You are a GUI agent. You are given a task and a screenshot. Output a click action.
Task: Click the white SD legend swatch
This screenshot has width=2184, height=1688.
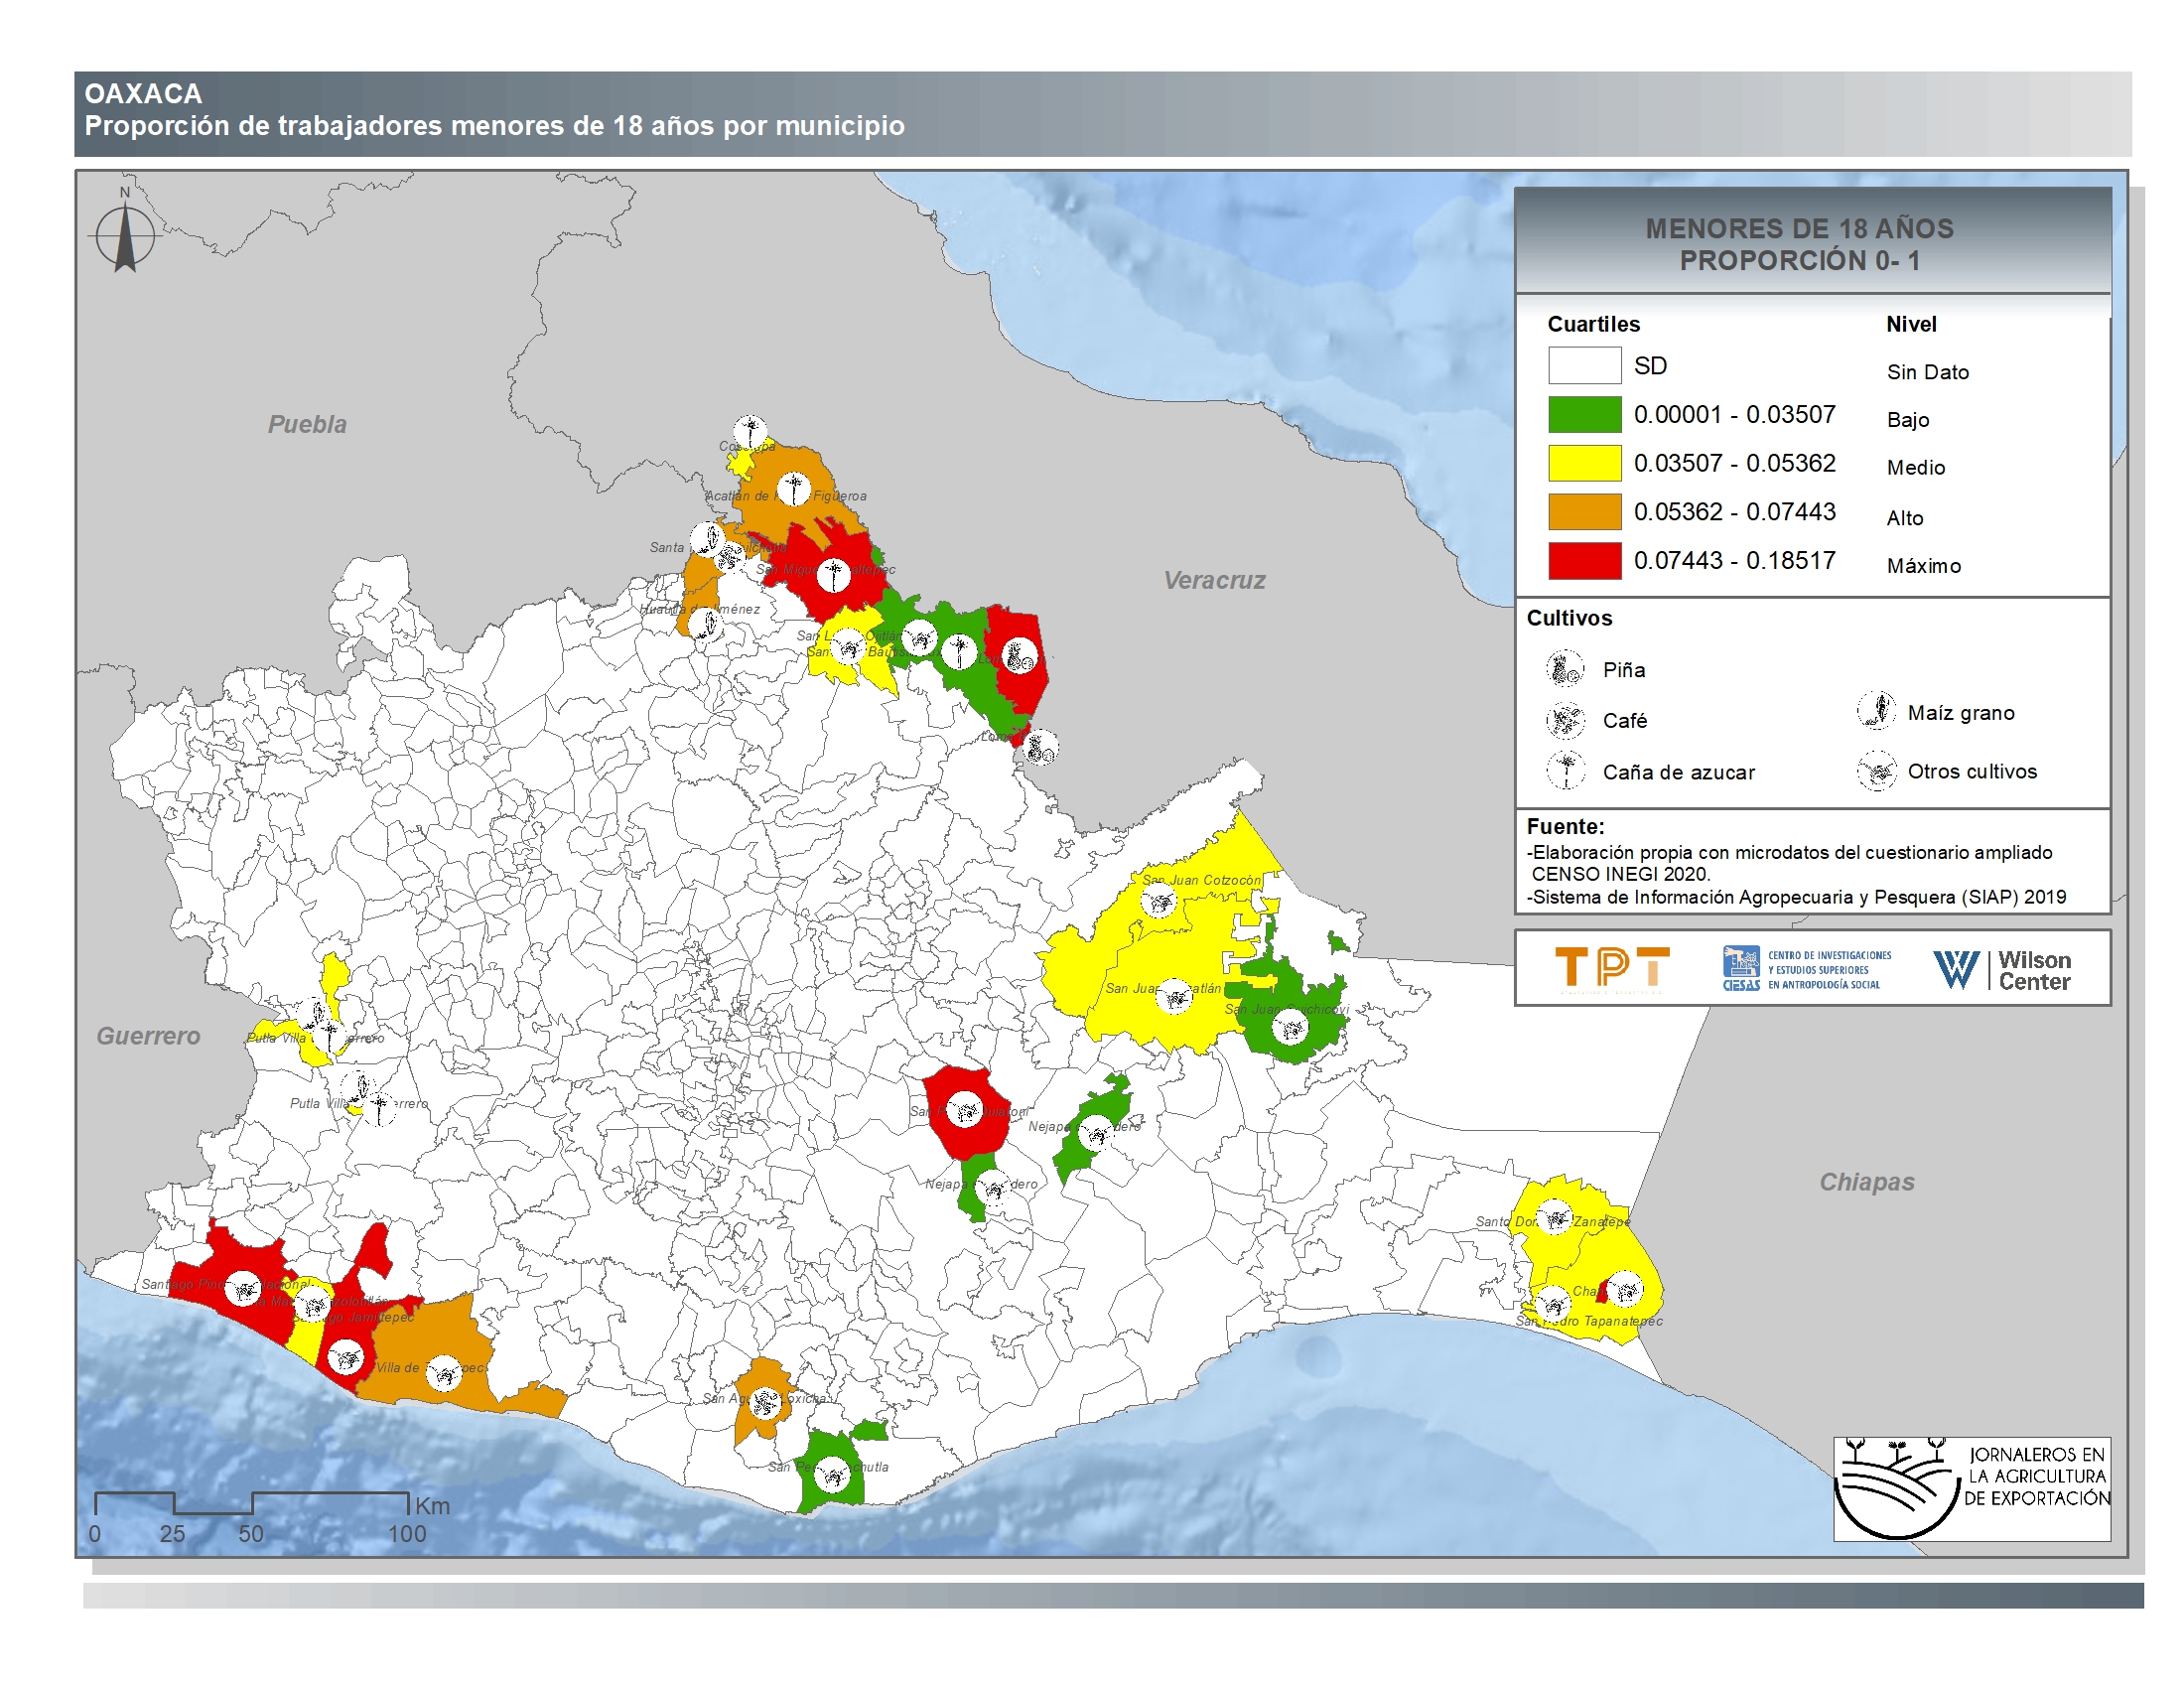click(x=1584, y=365)
